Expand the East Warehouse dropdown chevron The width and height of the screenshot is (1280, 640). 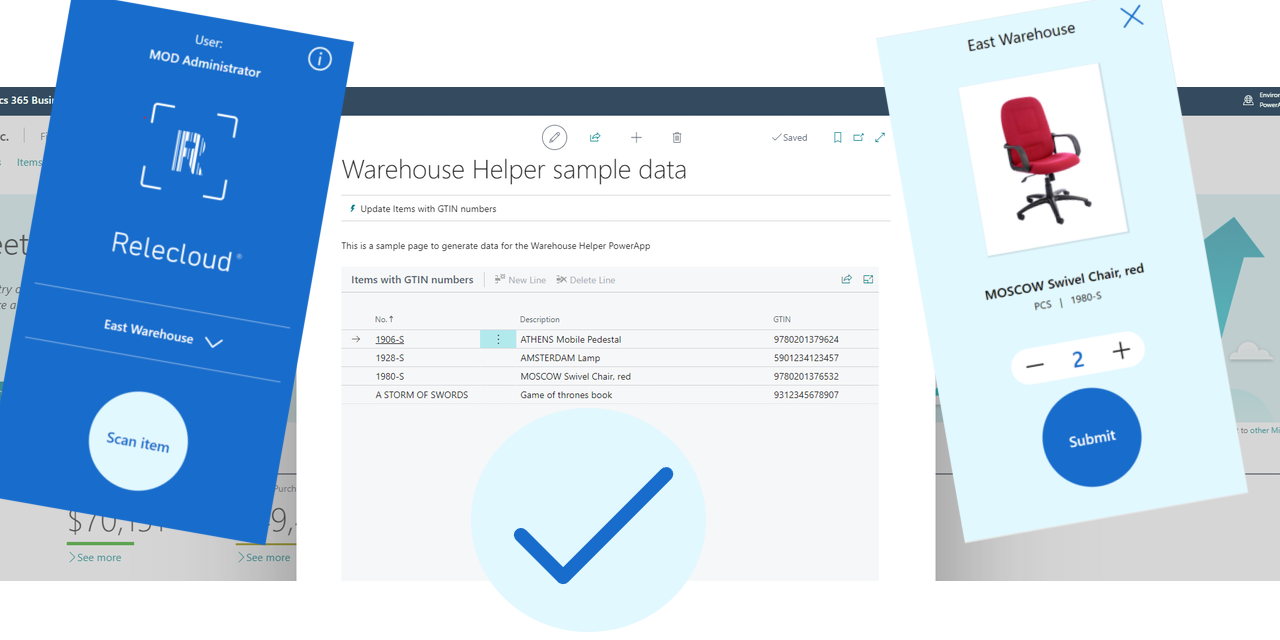click(213, 342)
